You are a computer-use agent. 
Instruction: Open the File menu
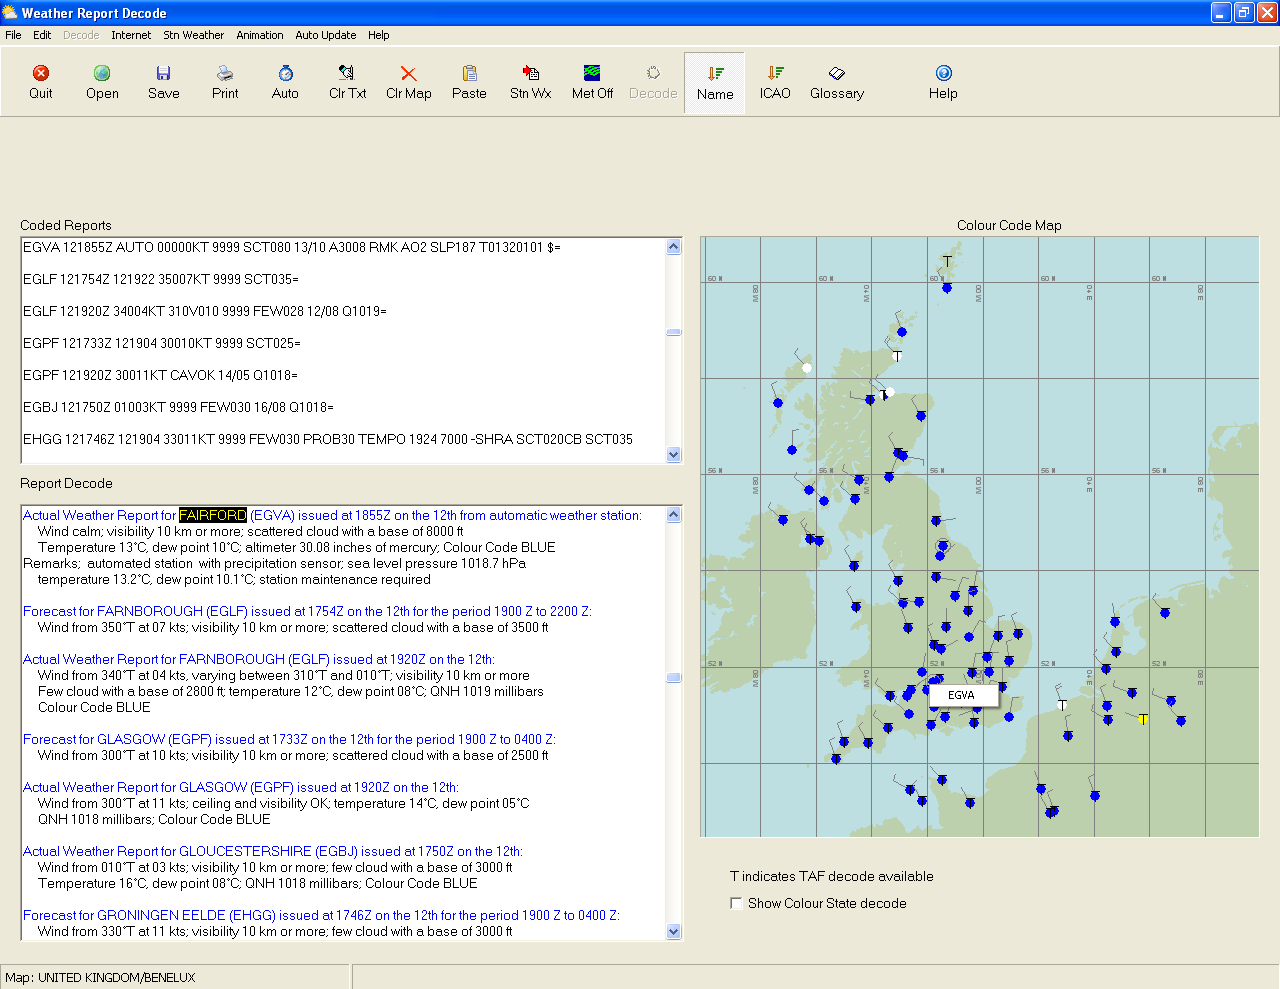pyautogui.click(x=13, y=35)
